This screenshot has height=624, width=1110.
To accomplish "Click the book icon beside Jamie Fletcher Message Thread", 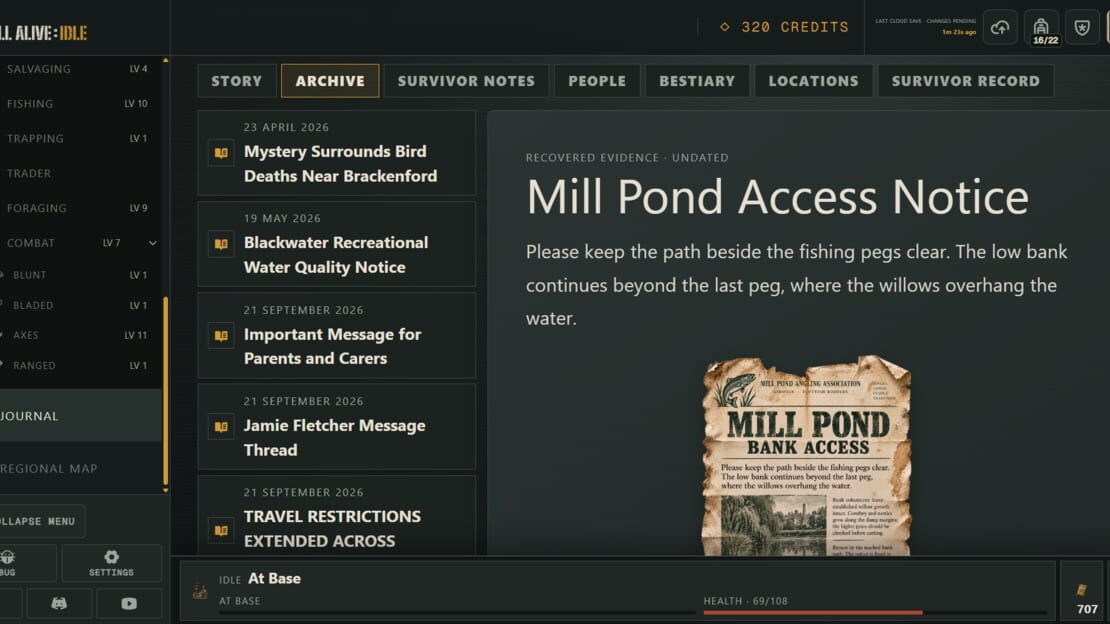I will 221,427.
